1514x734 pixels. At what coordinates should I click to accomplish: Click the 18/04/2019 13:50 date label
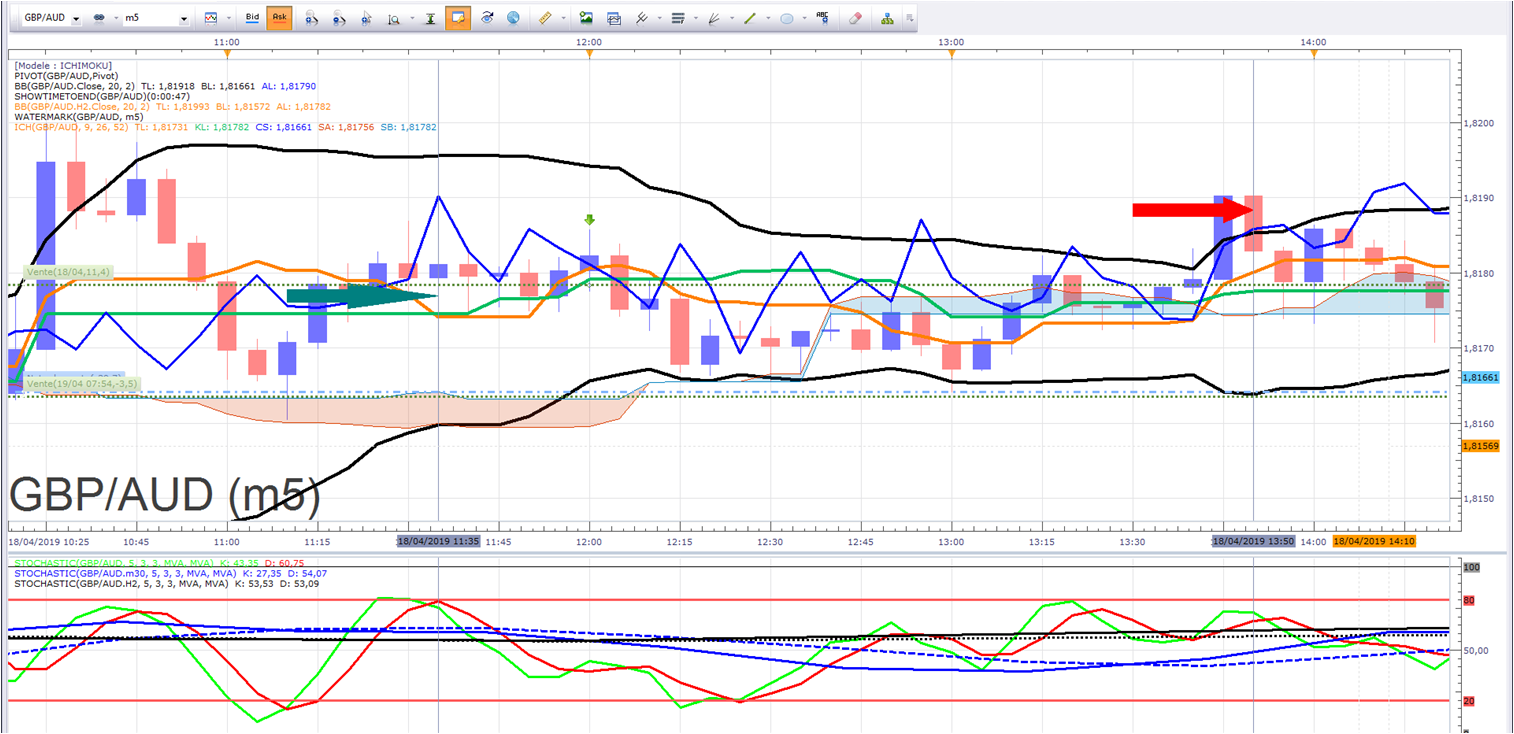pos(1253,541)
